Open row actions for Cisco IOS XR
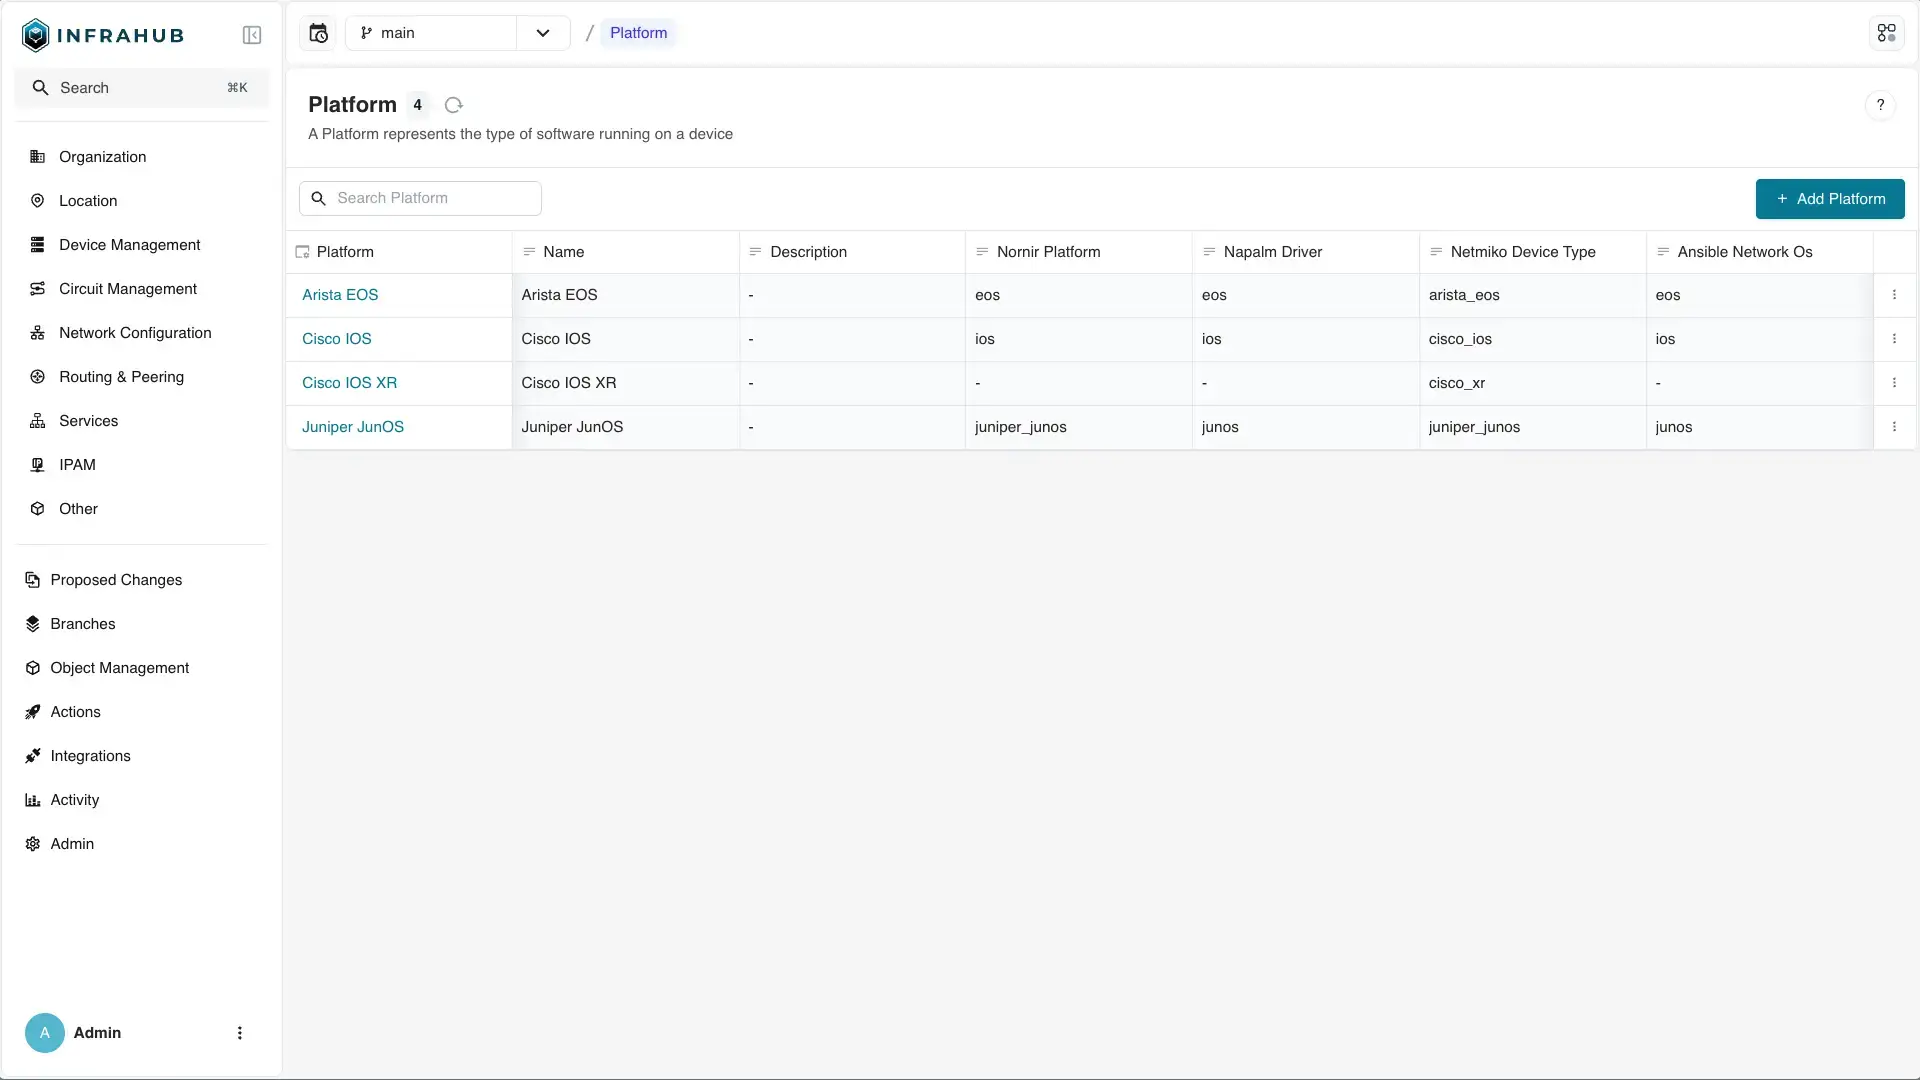Viewport: 1920px width, 1080px height. [1894, 383]
